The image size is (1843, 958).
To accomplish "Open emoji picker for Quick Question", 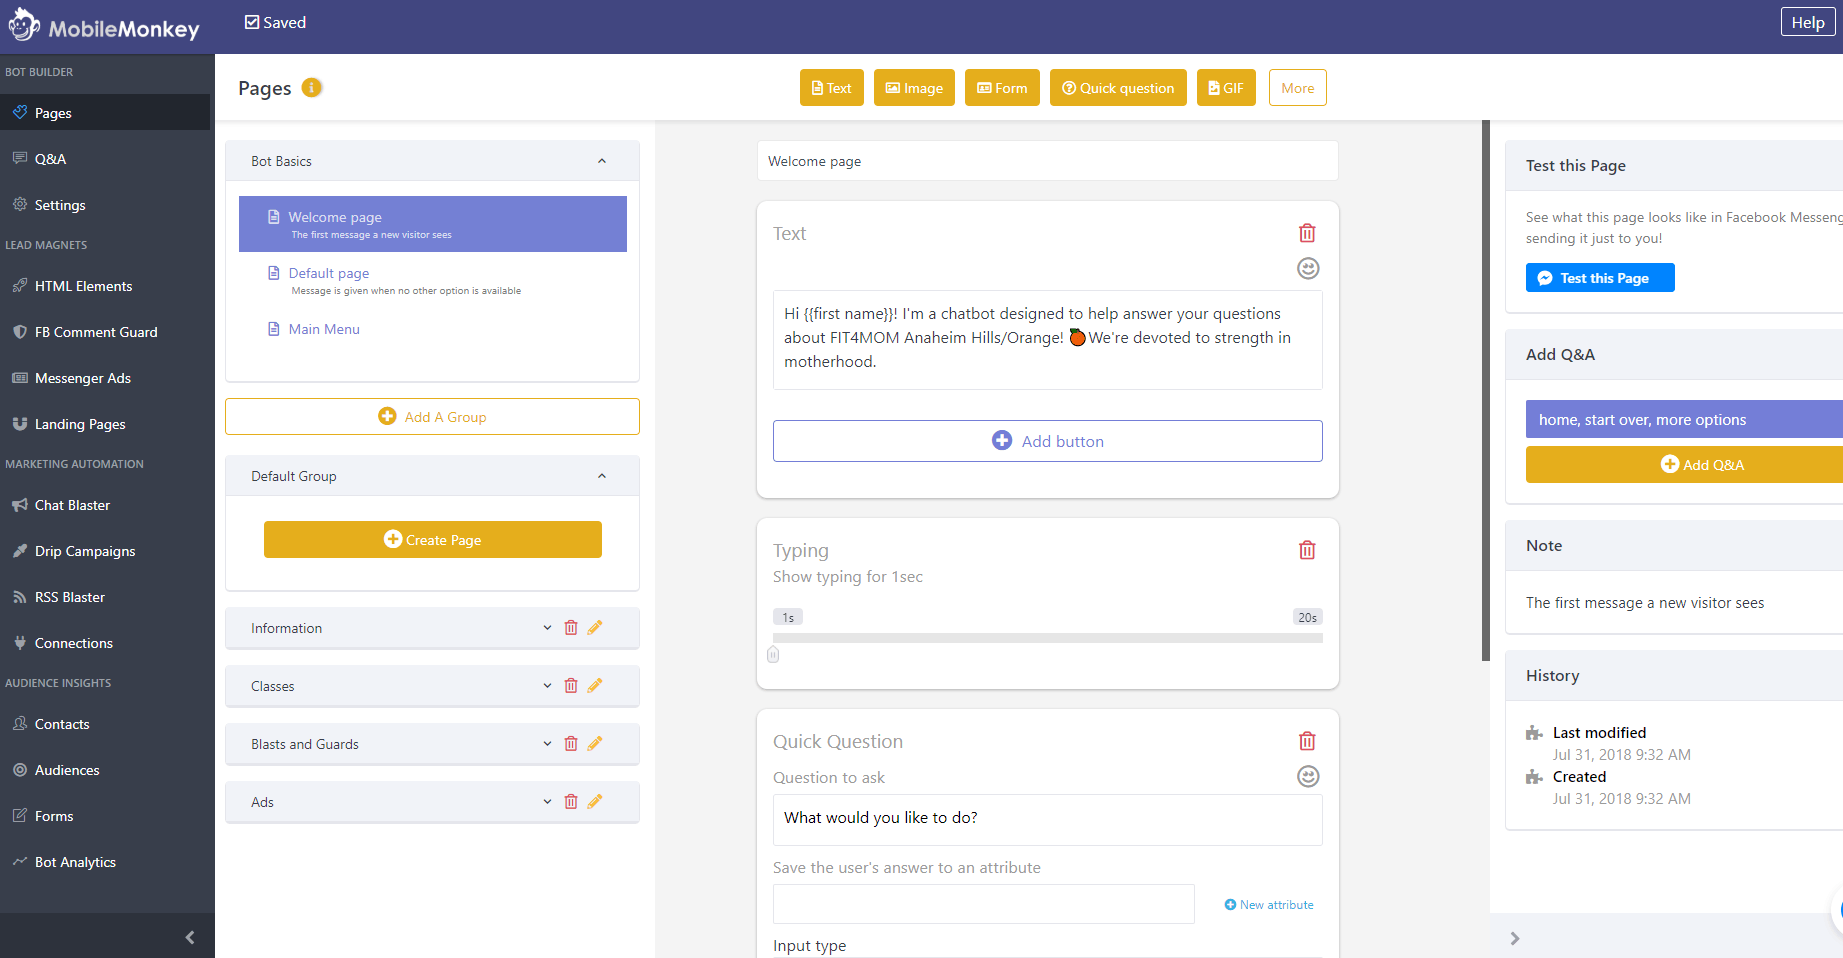I will pos(1308,776).
